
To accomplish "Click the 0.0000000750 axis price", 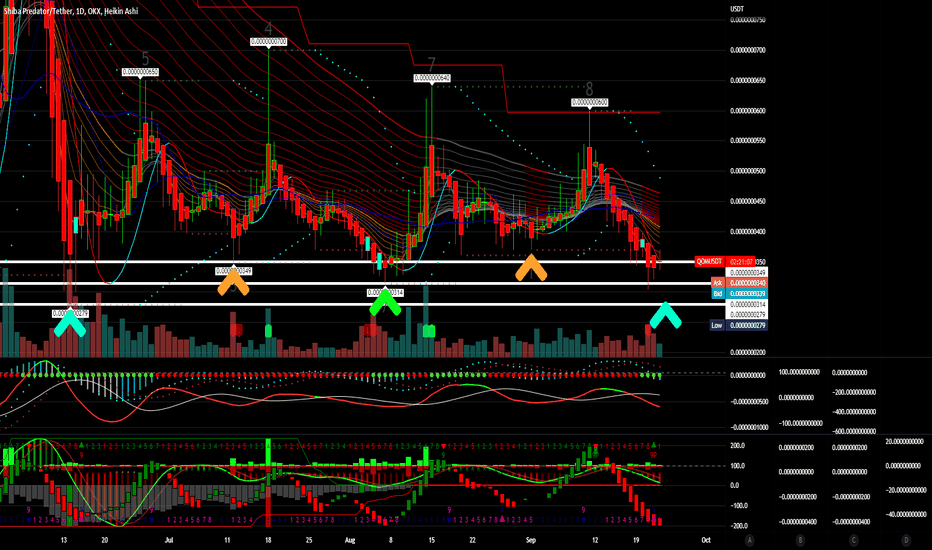I will pos(748,20).
